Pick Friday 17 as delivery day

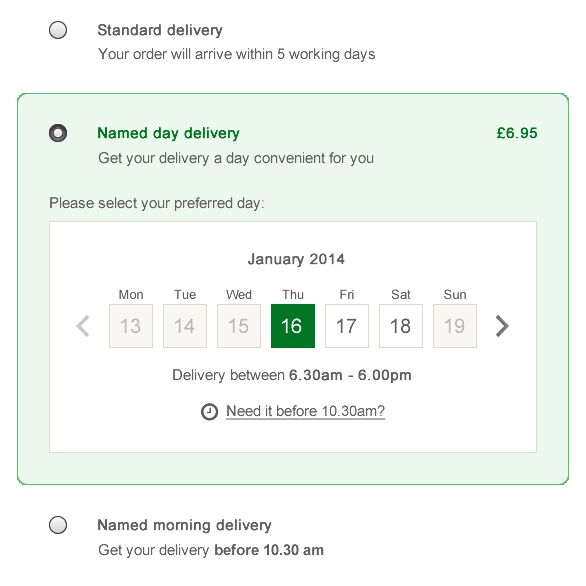347,326
